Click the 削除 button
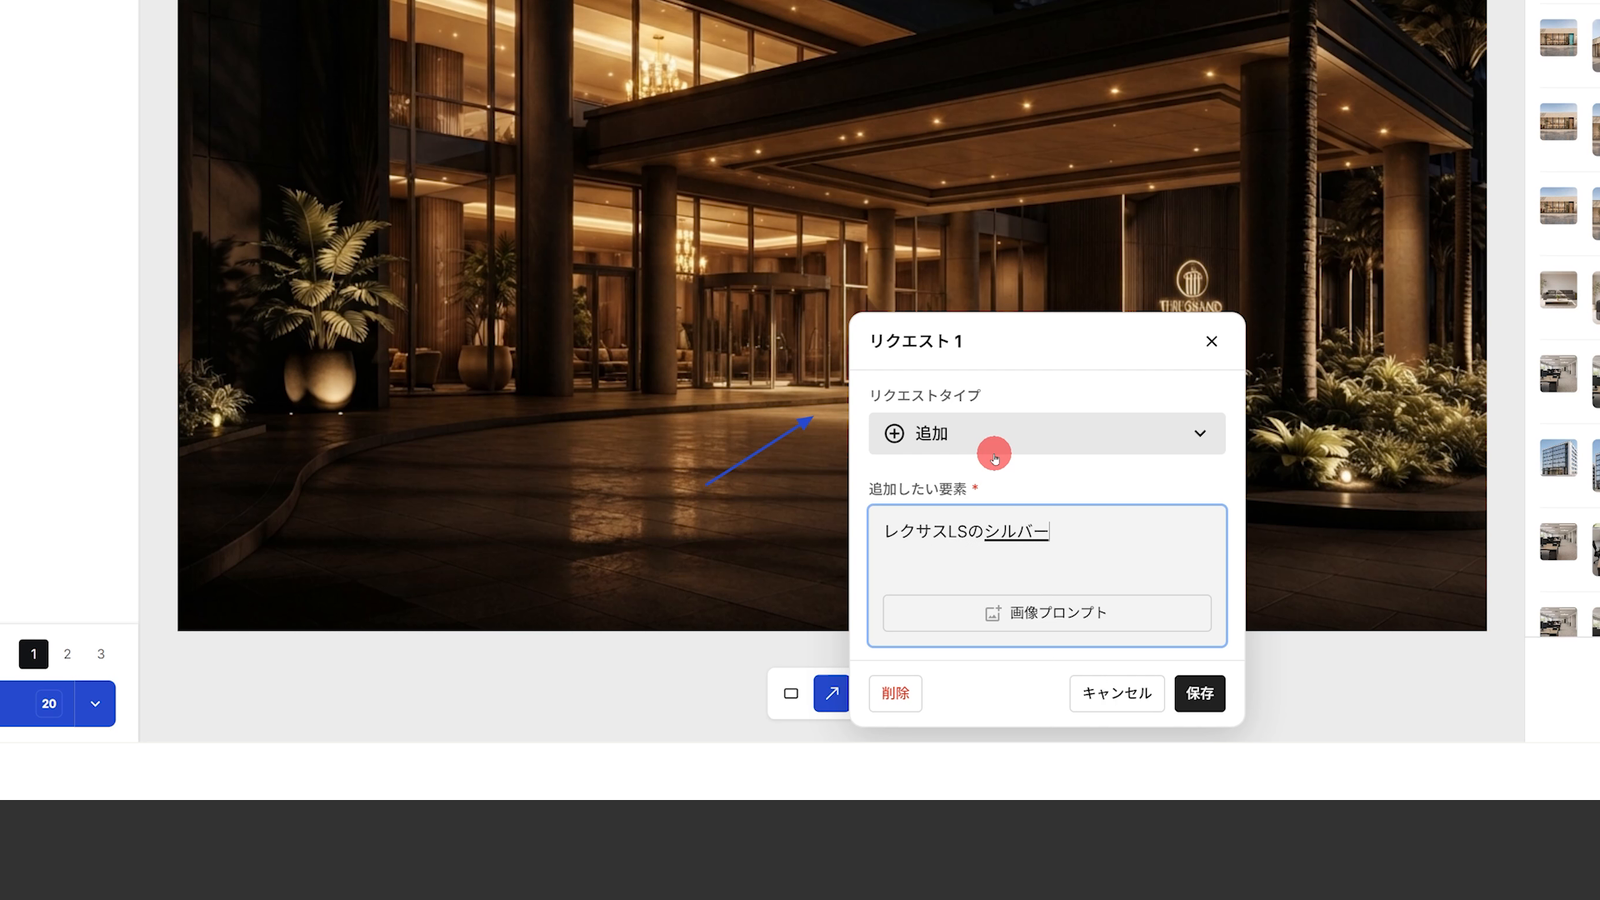1600x900 pixels. point(895,693)
